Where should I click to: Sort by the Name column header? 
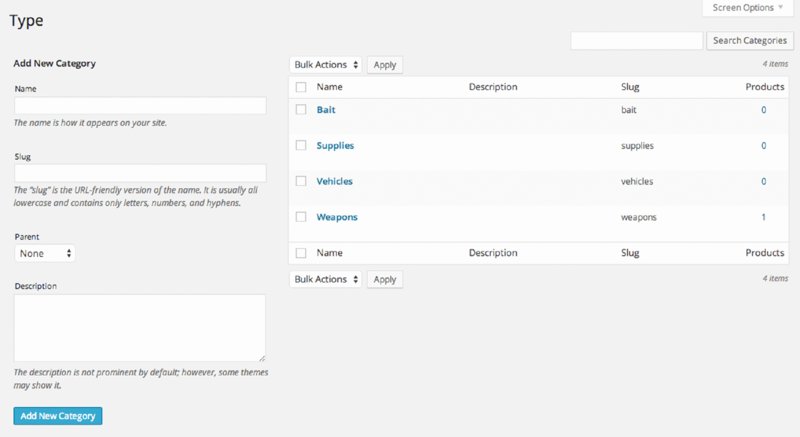click(x=330, y=87)
